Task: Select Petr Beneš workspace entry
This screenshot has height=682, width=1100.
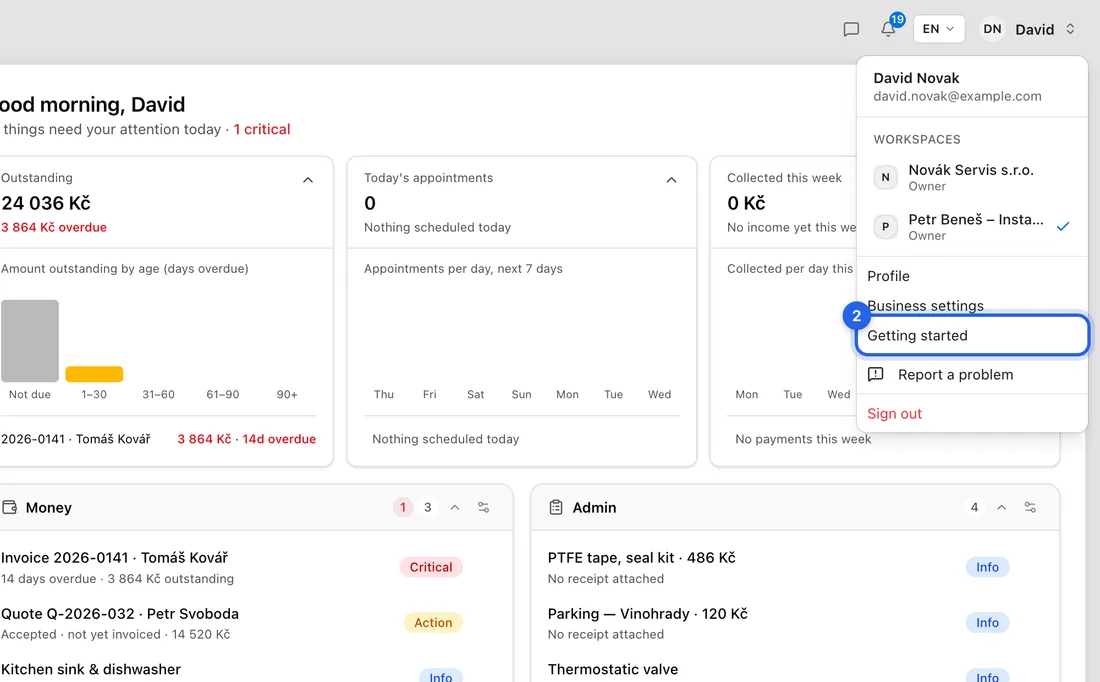Action: 972,227
